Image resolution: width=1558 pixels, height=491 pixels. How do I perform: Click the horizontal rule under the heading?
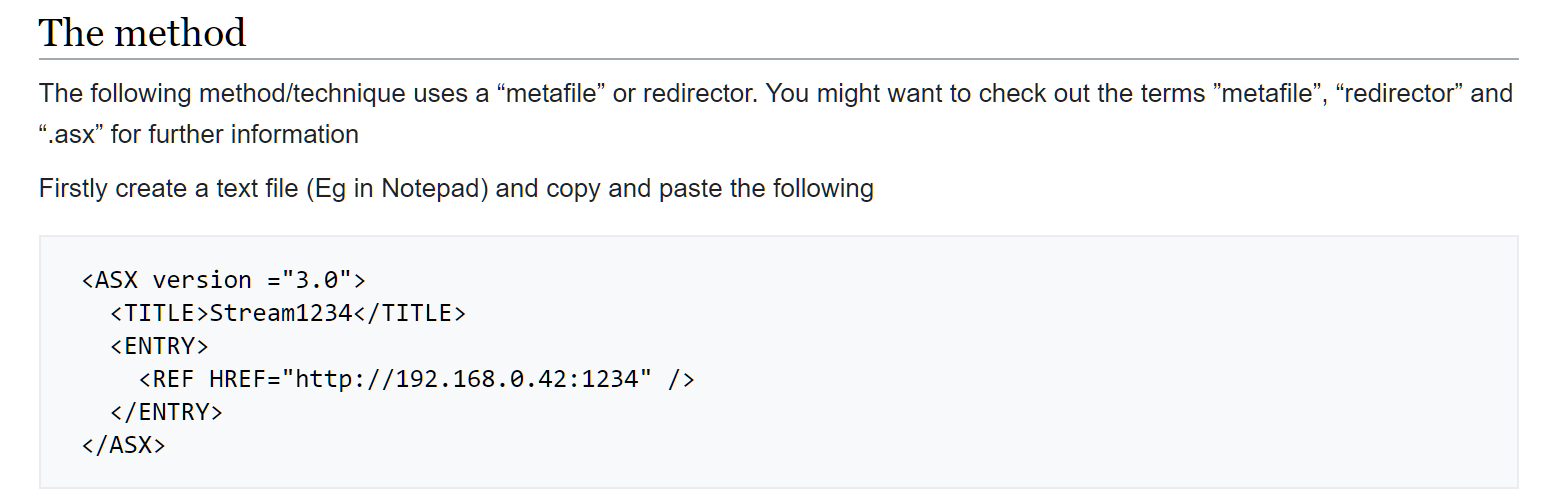point(778,59)
